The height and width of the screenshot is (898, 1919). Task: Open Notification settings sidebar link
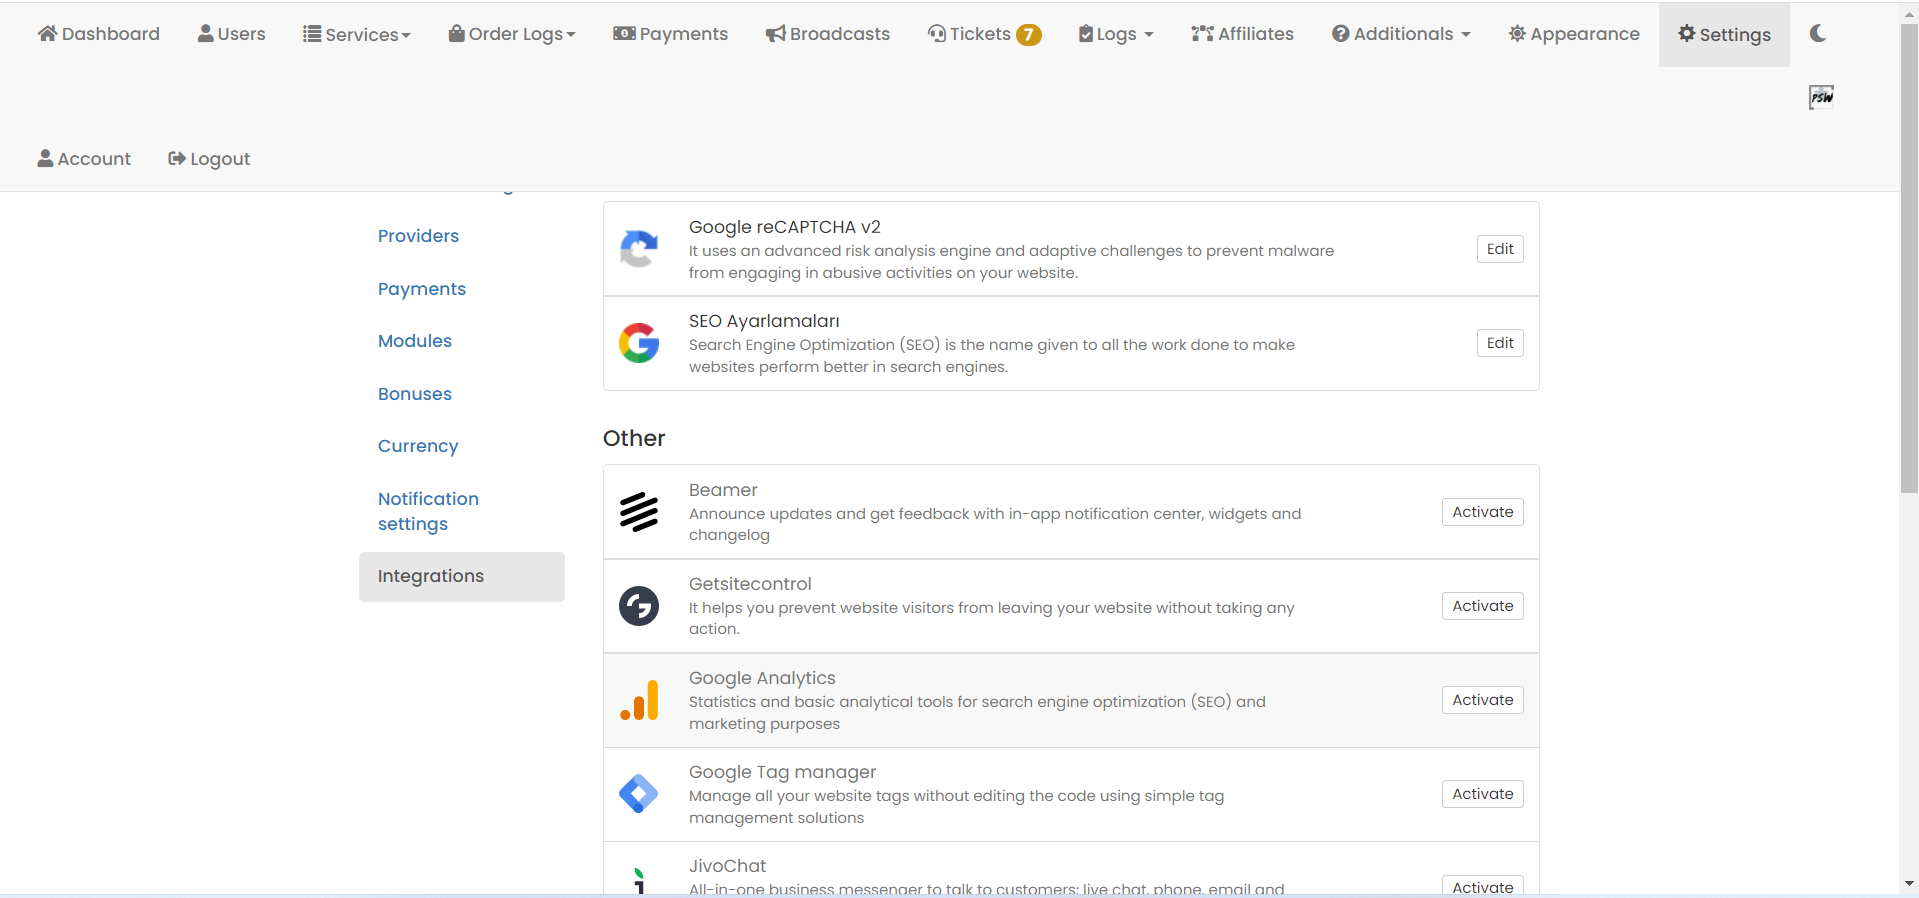(428, 511)
